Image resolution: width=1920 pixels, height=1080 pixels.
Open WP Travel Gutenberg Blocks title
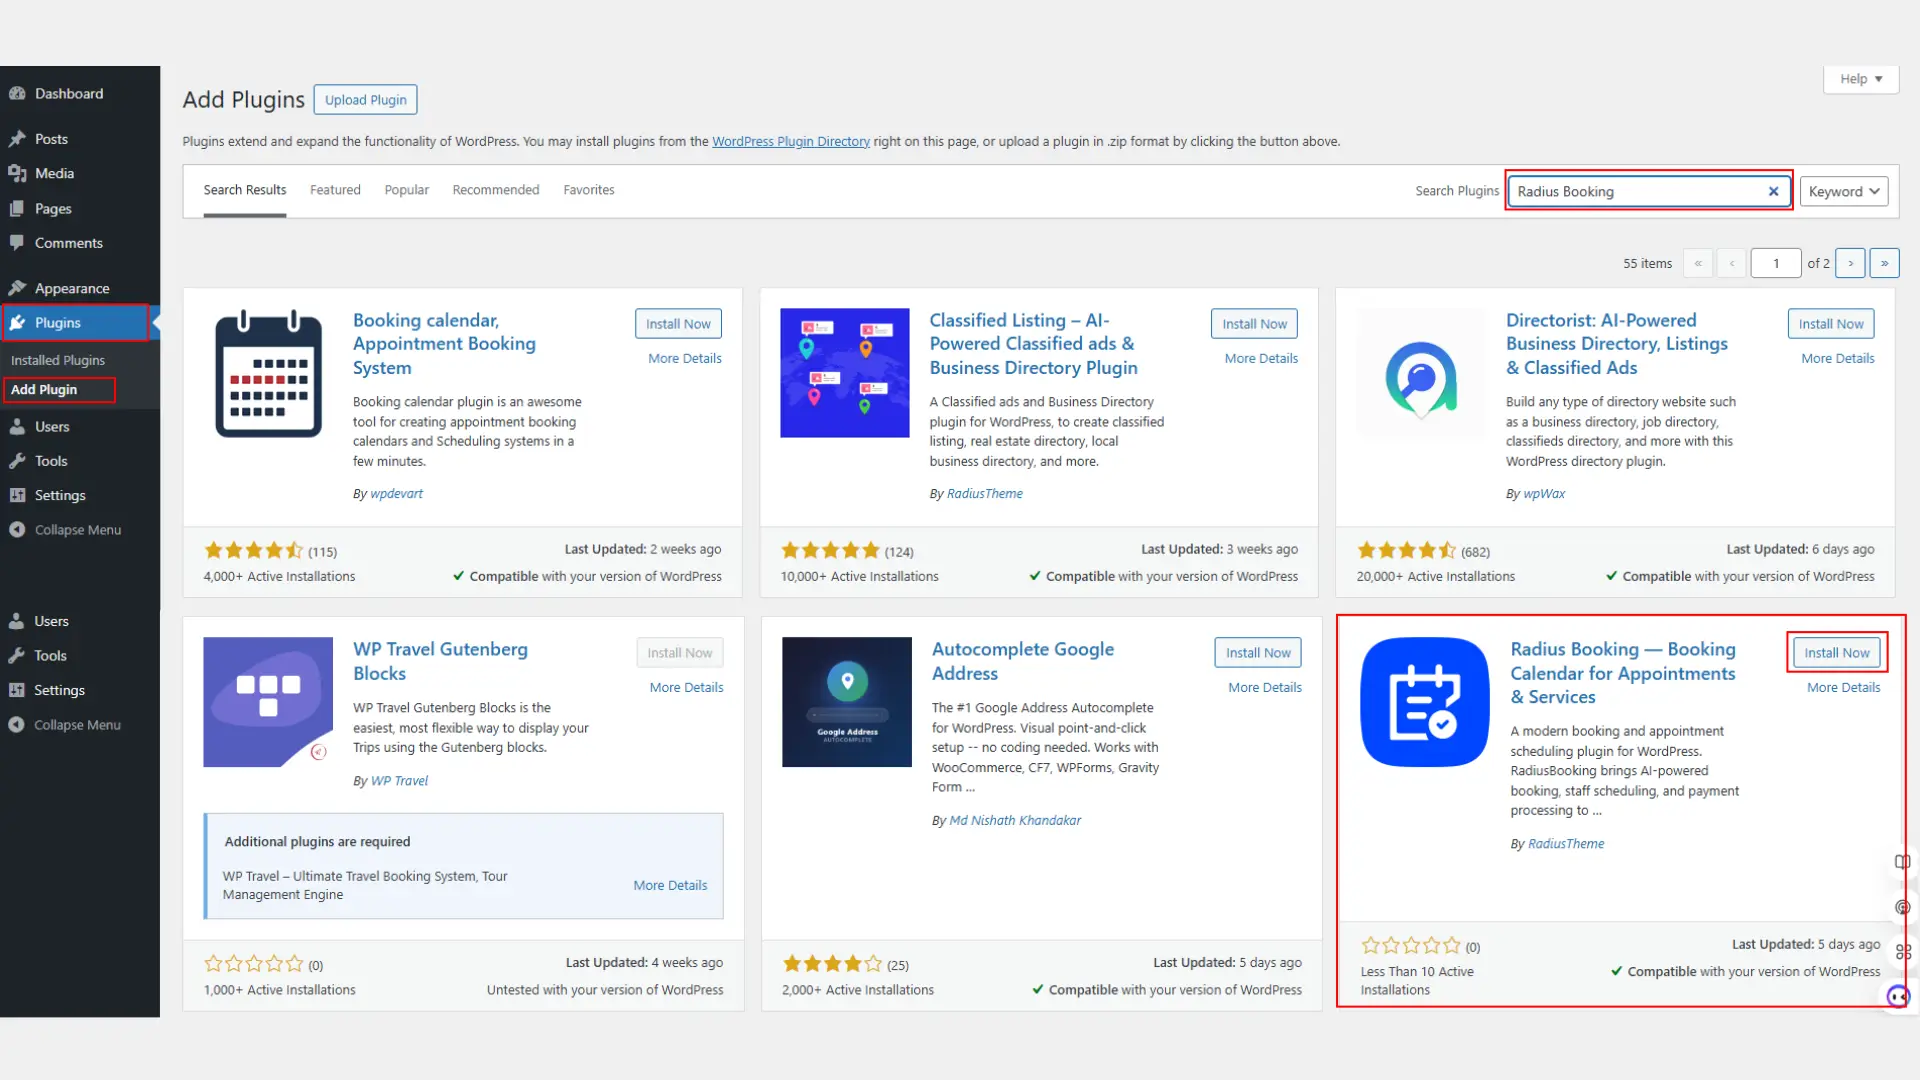coord(440,661)
